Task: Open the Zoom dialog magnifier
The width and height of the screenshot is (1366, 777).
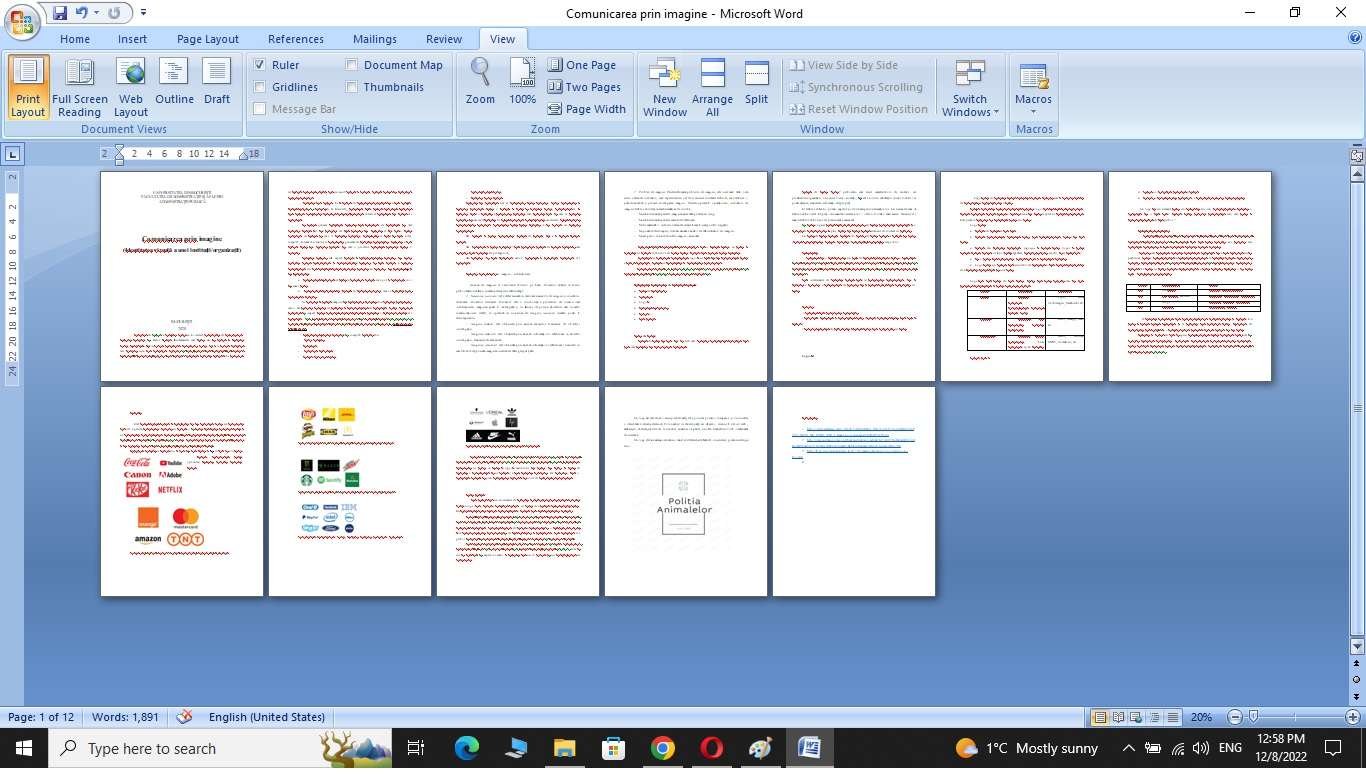Action: [480, 82]
